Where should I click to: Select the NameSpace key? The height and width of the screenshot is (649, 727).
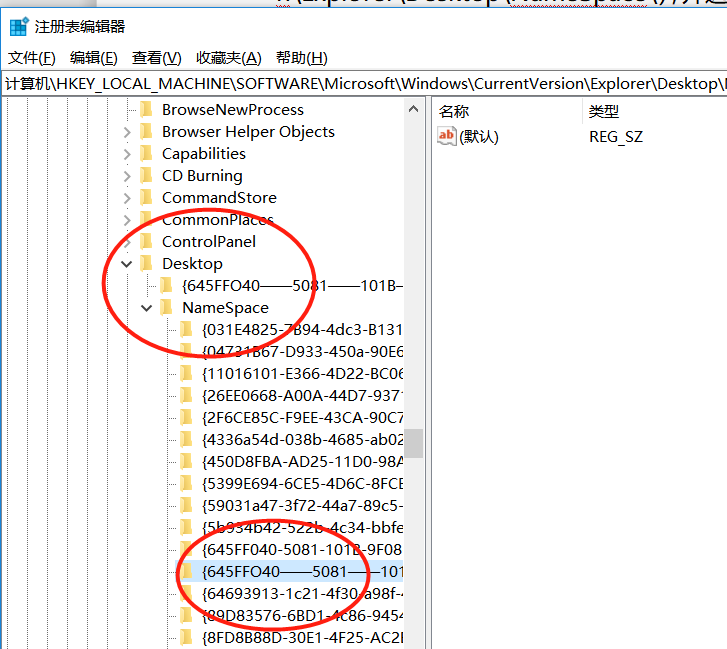point(225,308)
